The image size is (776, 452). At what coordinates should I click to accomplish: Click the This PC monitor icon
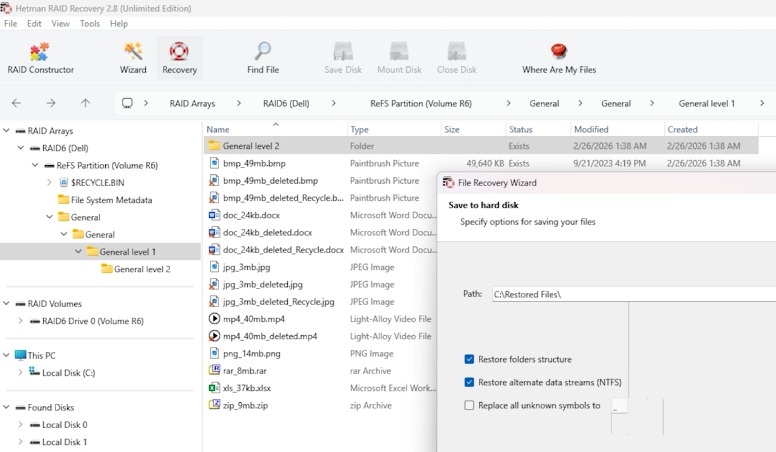(x=20, y=355)
